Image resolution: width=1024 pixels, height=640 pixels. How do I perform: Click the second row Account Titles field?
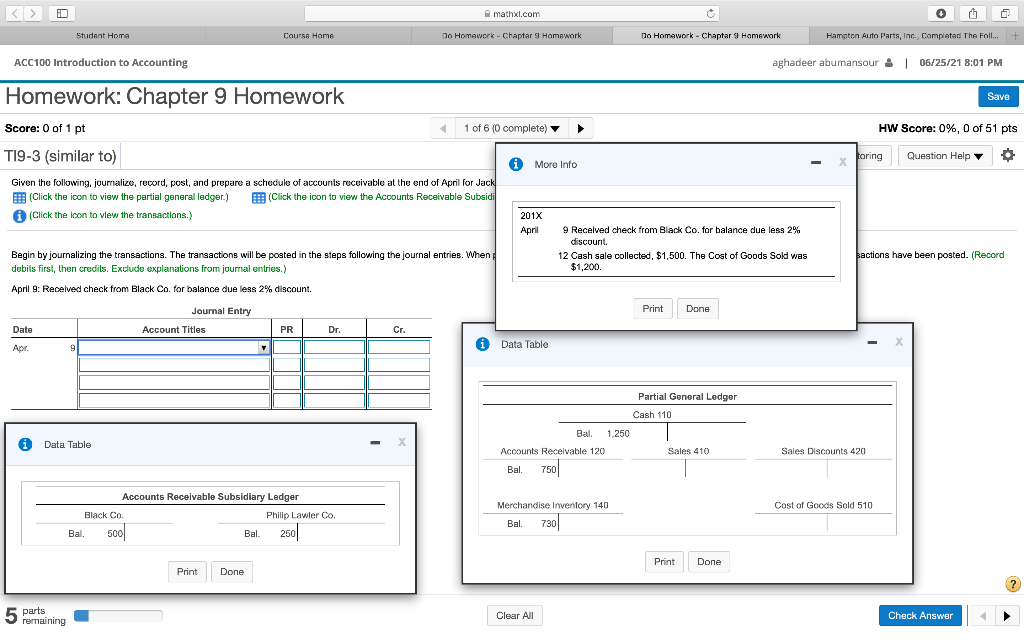pos(174,365)
